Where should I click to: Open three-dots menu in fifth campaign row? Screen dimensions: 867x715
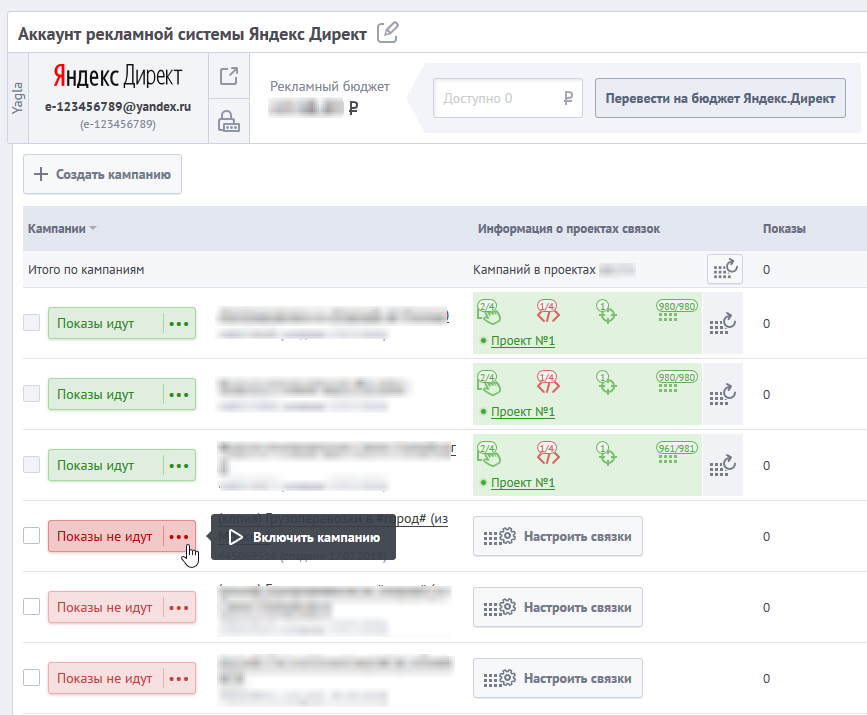(x=179, y=607)
